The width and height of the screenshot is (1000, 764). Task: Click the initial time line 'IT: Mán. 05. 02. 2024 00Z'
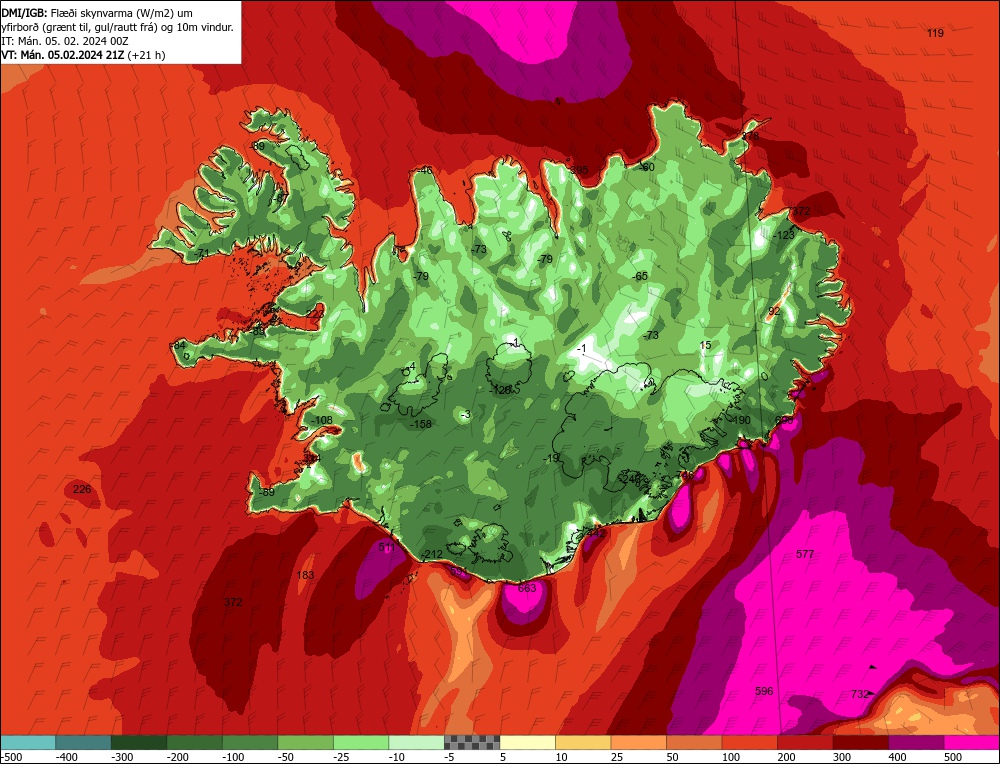[x=65, y=41]
